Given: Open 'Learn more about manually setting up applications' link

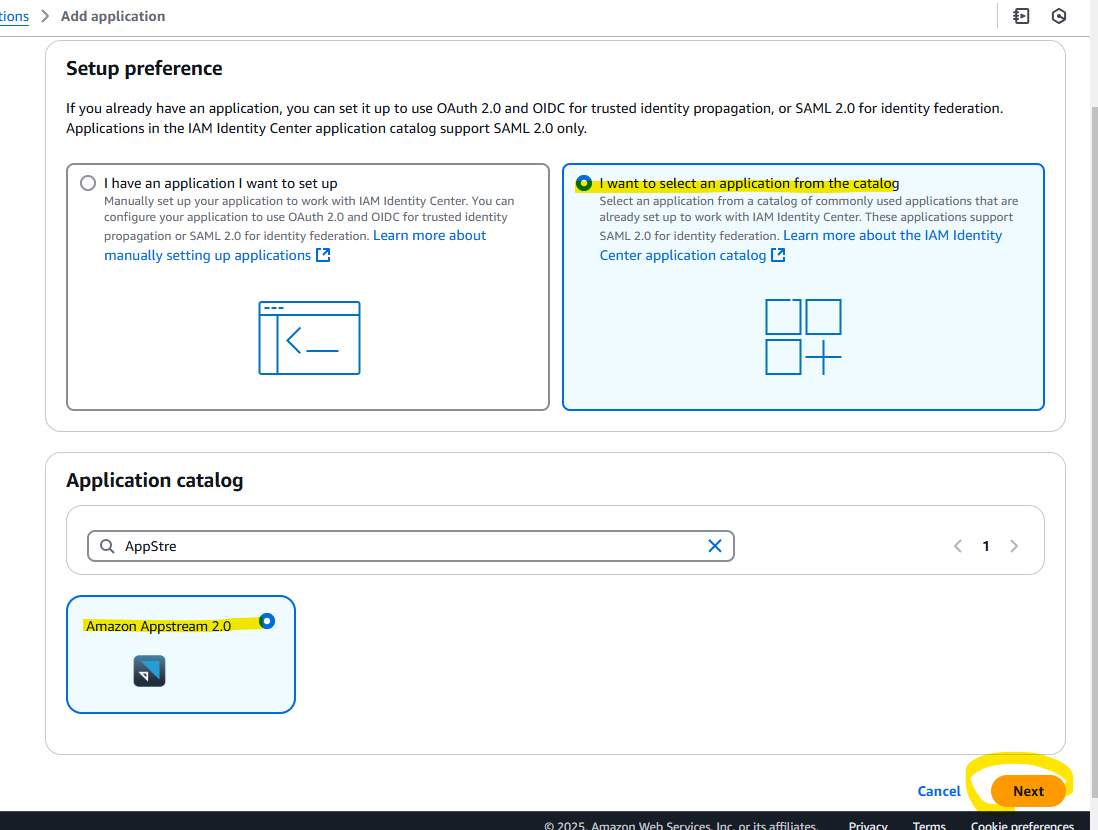Looking at the screenshot, I should (295, 245).
